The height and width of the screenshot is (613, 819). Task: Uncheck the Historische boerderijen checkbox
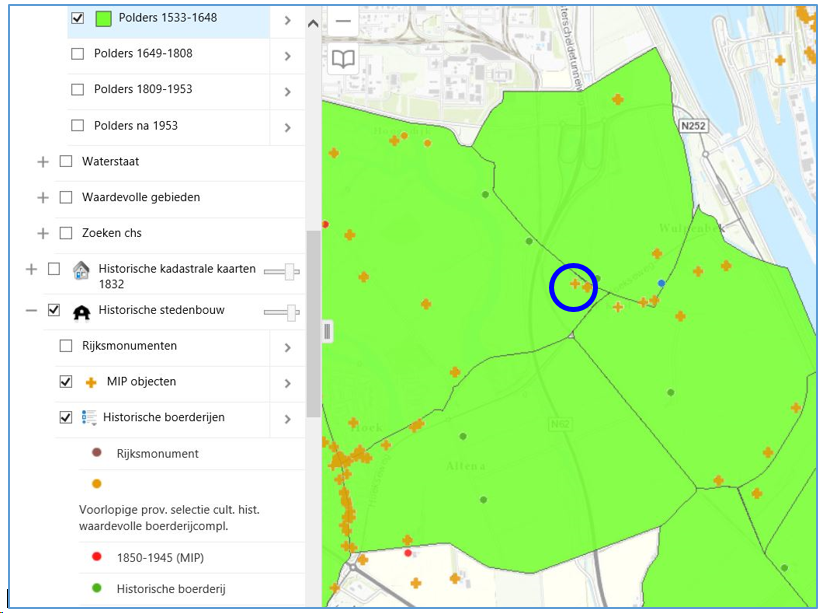[x=66, y=417]
